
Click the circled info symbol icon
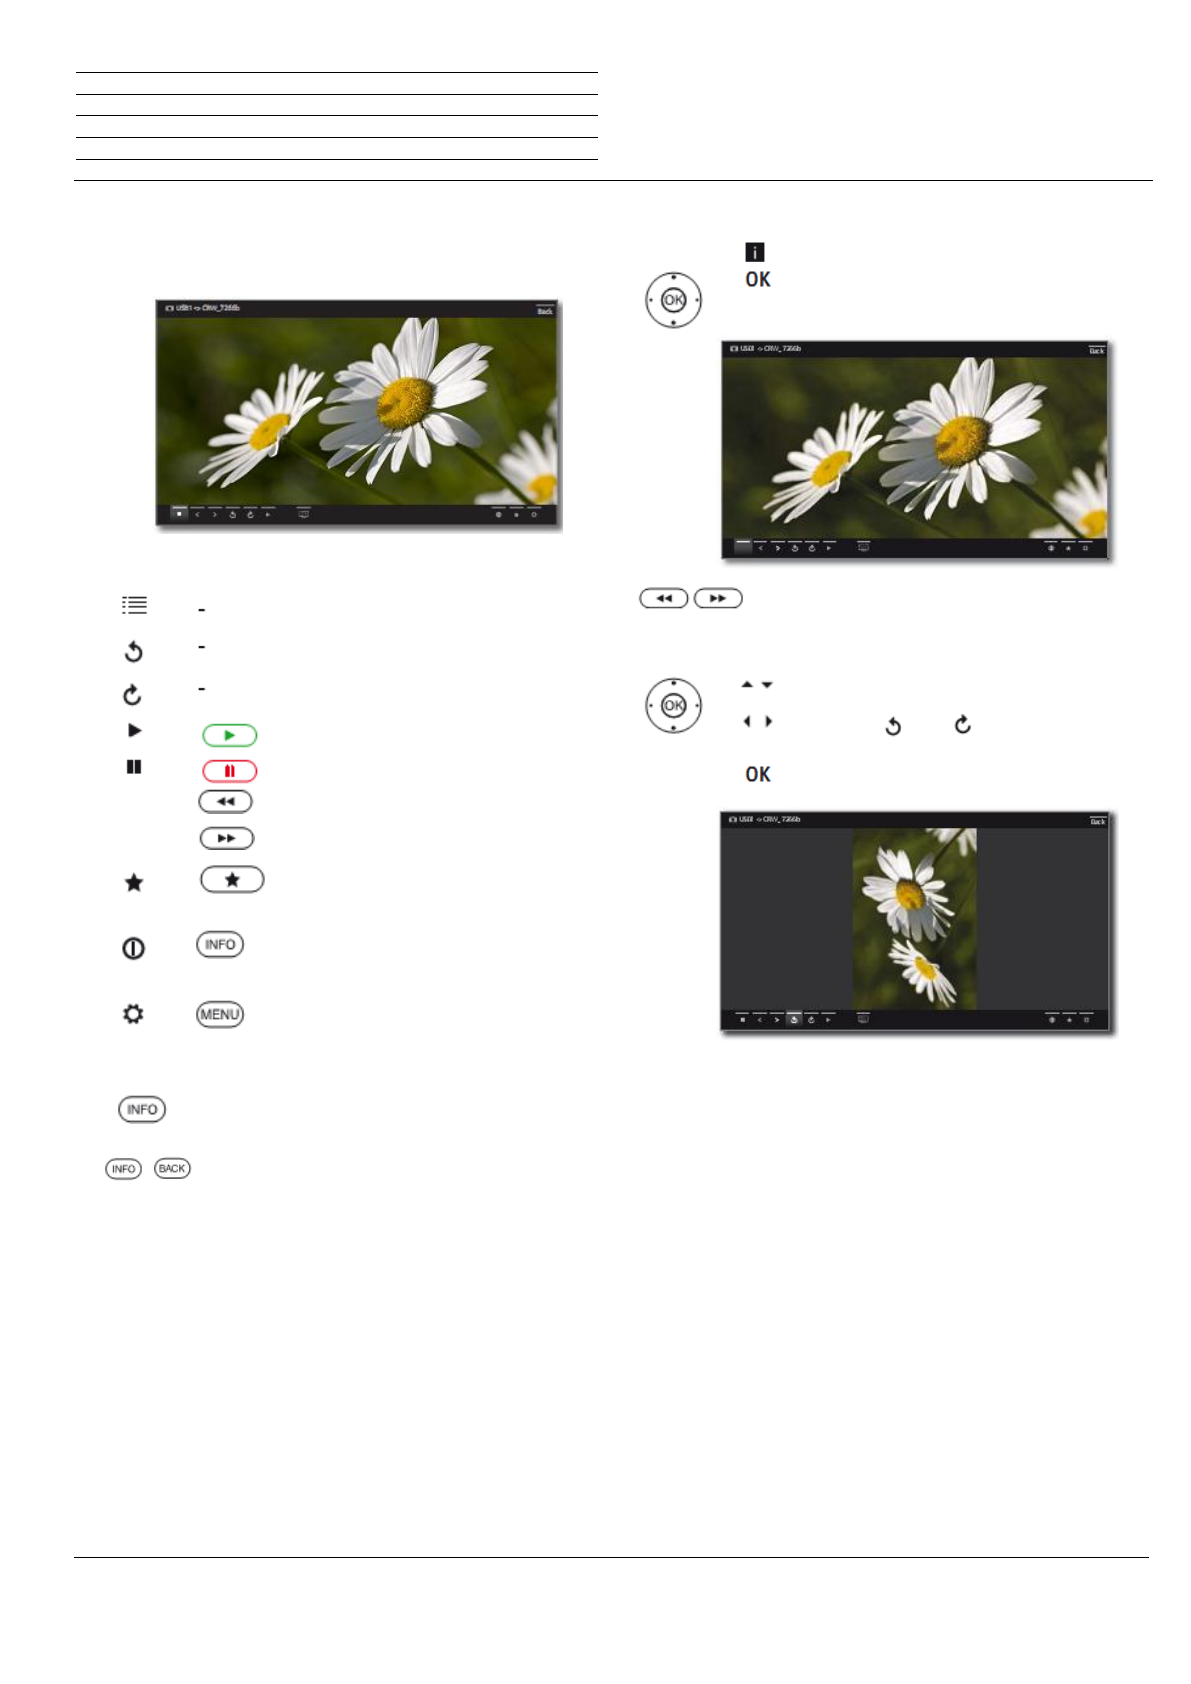click(133, 948)
